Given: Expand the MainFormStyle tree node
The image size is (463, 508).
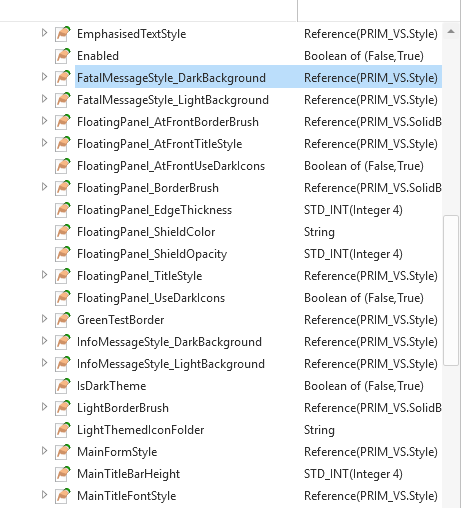Looking at the screenshot, I should (x=44, y=451).
